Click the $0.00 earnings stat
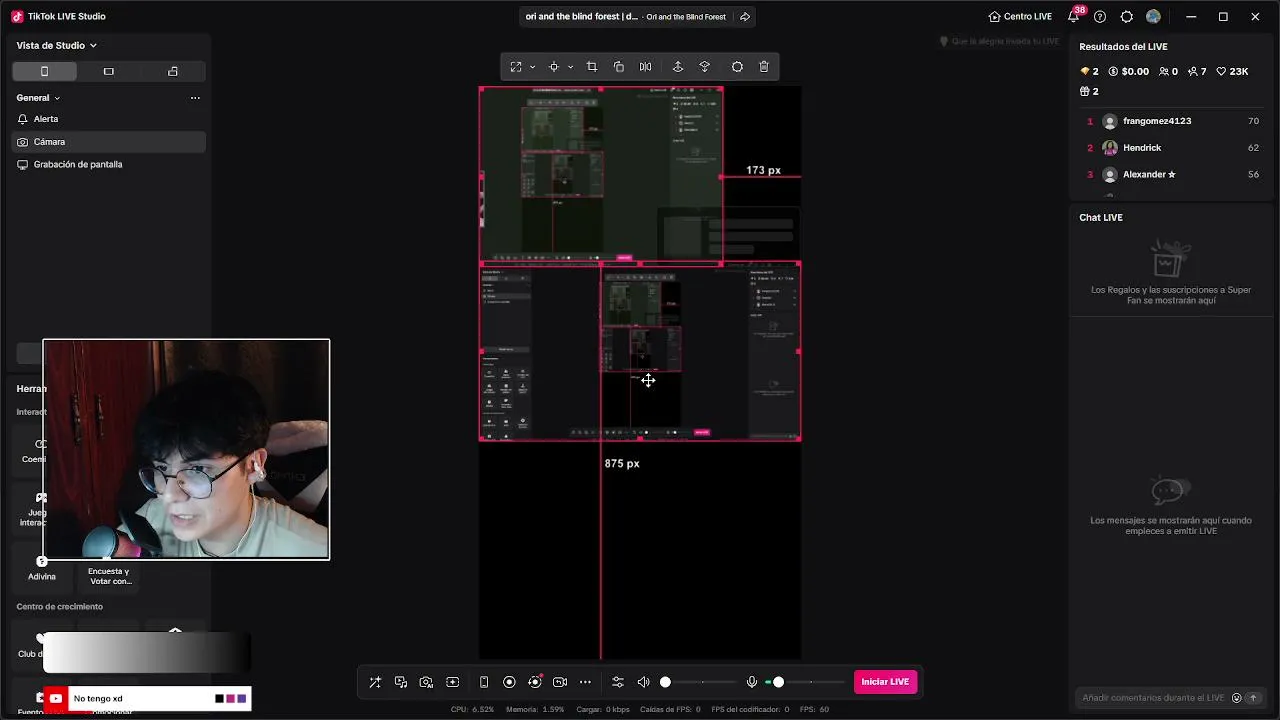This screenshot has height=720, width=1280. (x=1129, y=72)
